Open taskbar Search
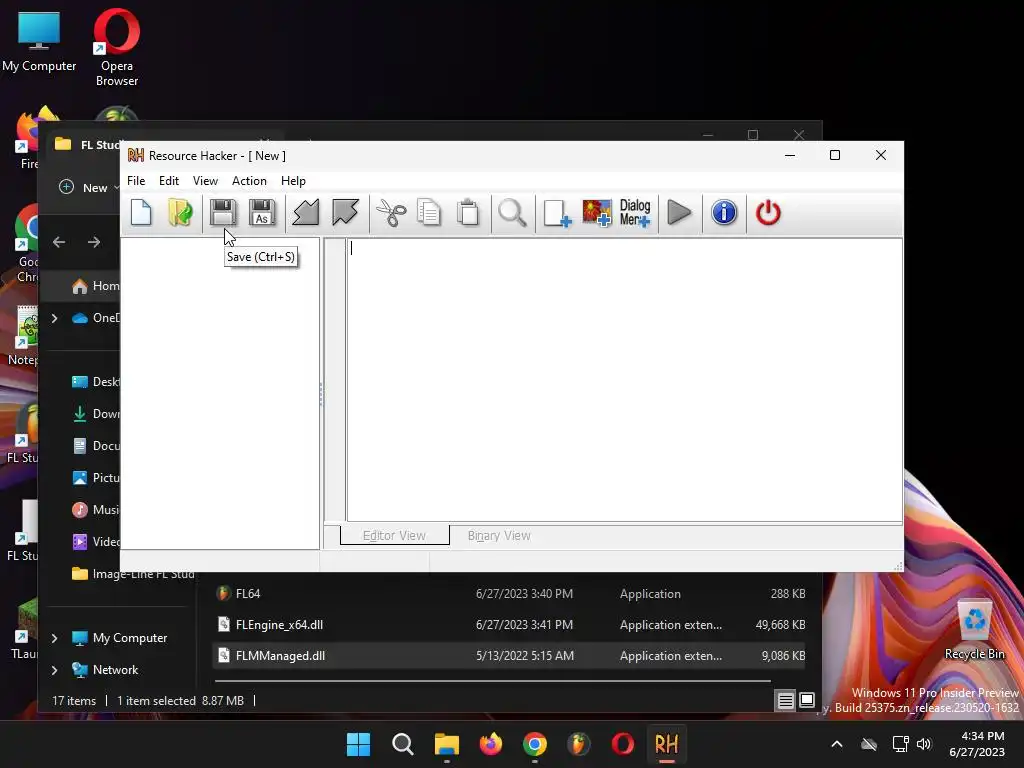1024x768 pixels. click(x=402, y=744)
